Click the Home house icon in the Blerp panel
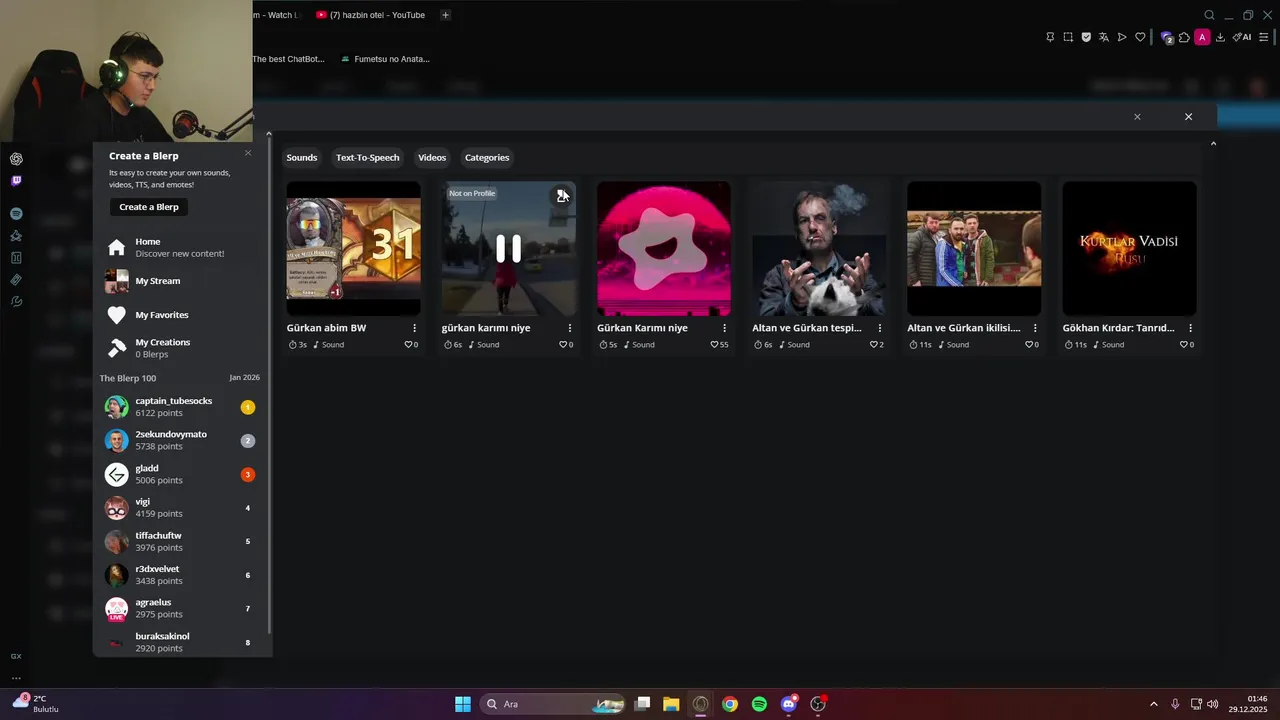Viewport: 1280px width, 720px height. pos(117,247)
